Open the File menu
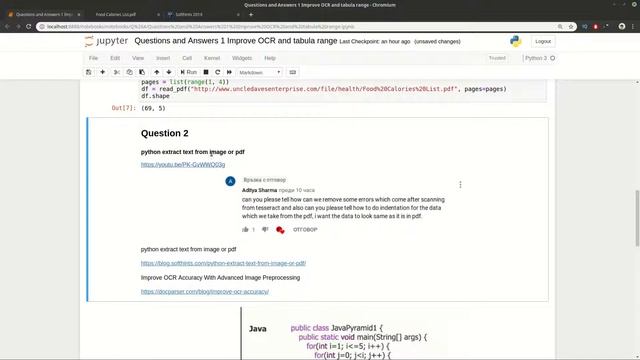 (x=93, y=58)
